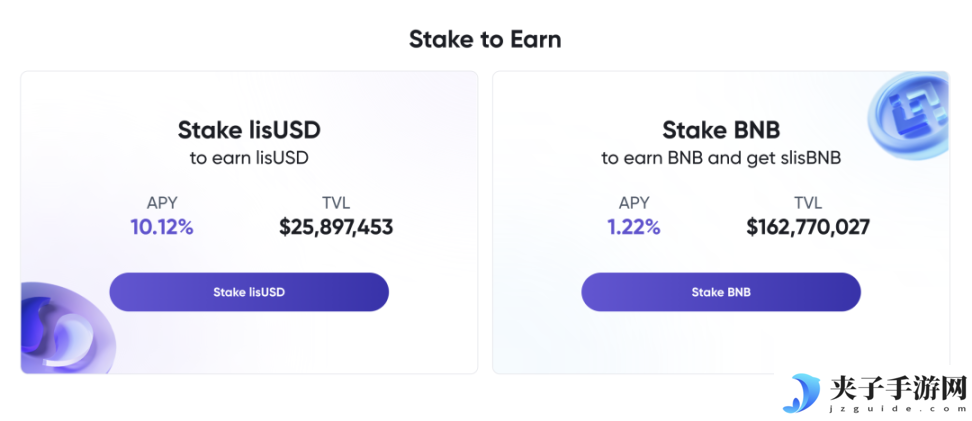Screen dimensions: 972x421
Task: Click the blue dolphin watermark logo
Action: tap(801, 393)
